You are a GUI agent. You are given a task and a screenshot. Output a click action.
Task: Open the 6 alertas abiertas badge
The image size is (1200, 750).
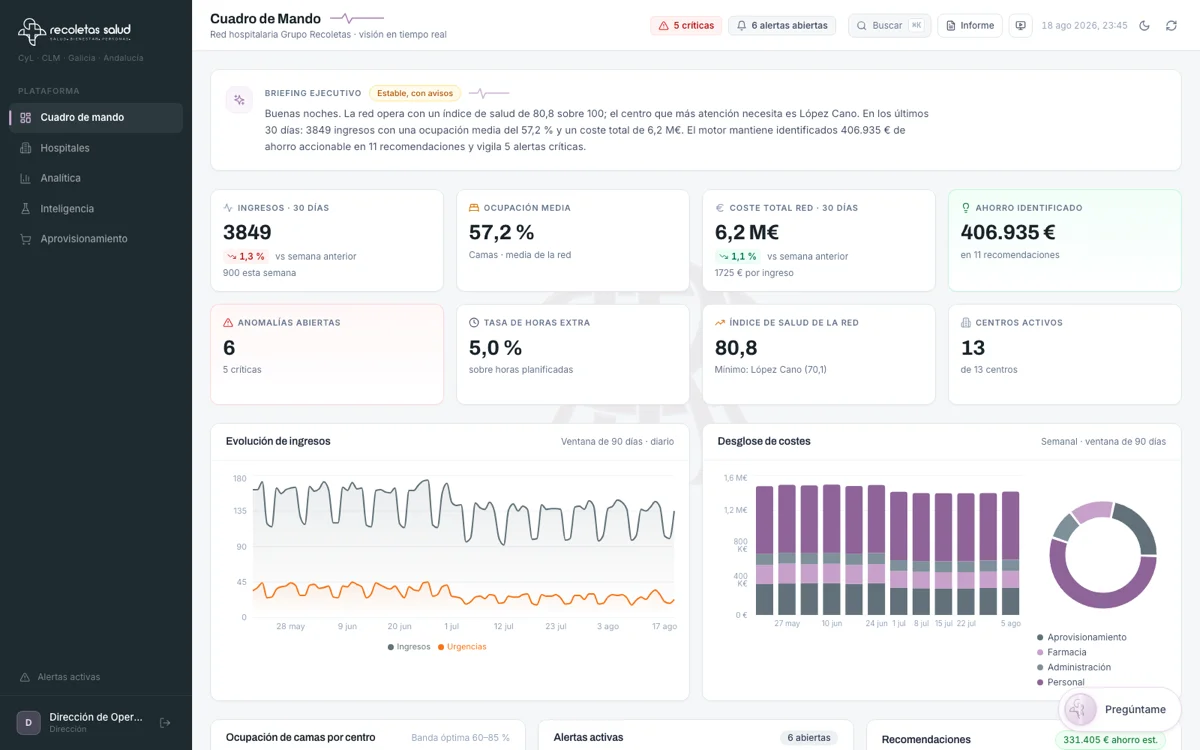pyautogui.click(x=782, y=26)
